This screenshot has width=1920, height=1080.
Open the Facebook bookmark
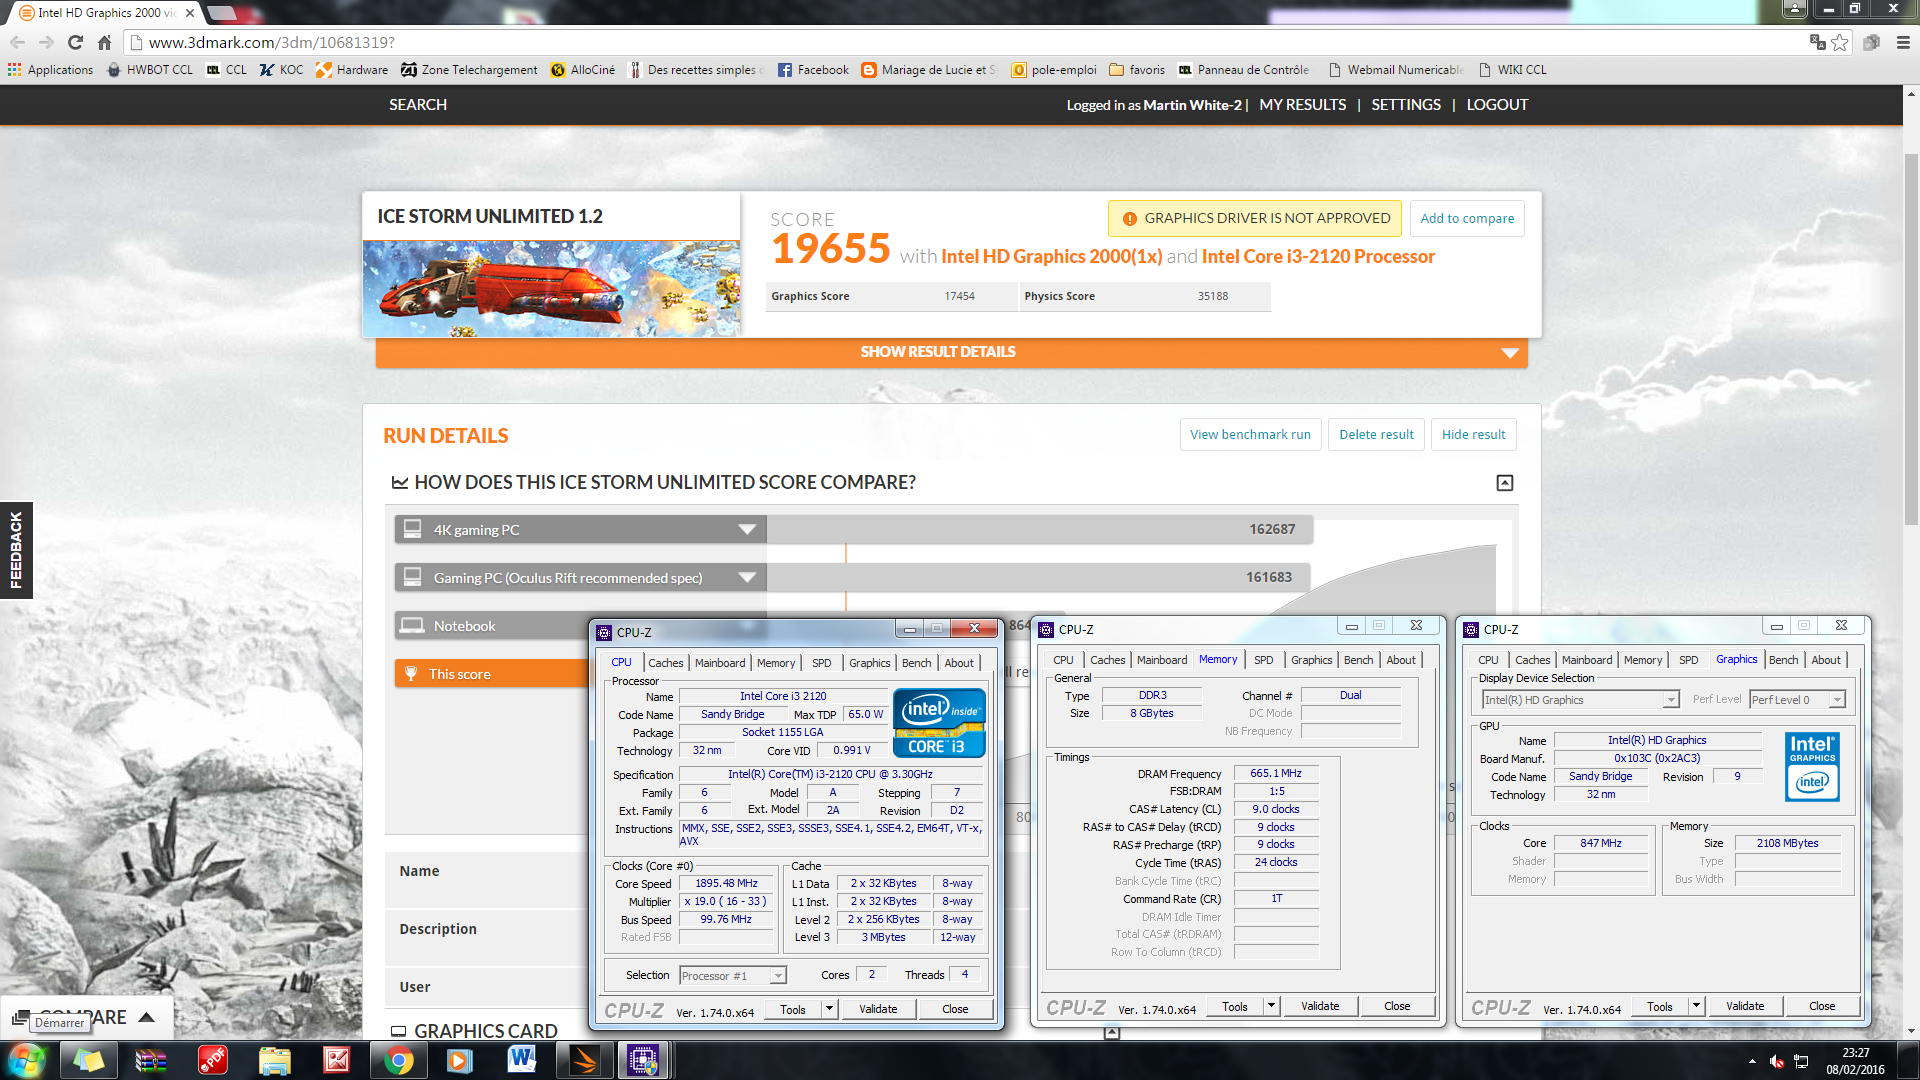point(813,70)
